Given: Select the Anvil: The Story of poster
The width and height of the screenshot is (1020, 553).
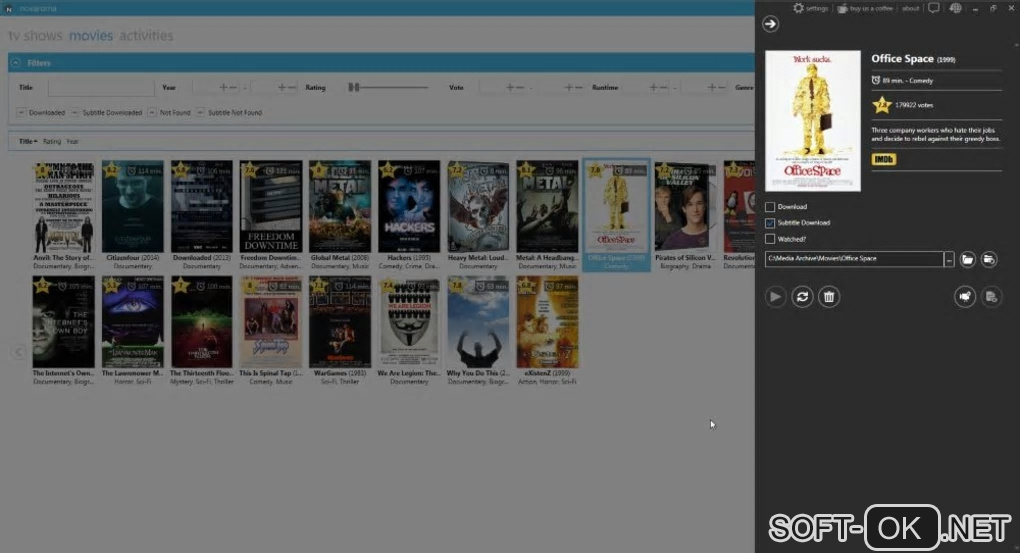Looking at the screenshot, I should tap(63, 207).
